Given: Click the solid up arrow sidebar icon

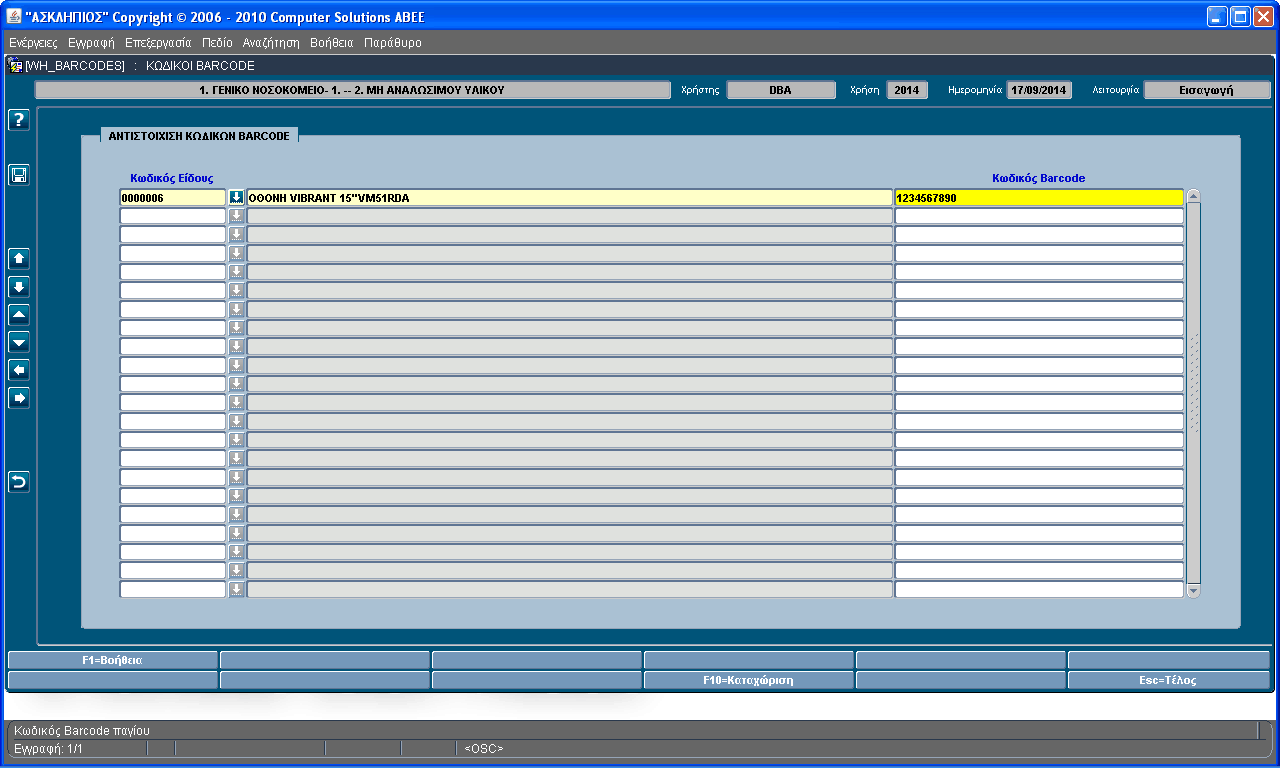Looking at the screenshot, I should [x=19, y=259].
